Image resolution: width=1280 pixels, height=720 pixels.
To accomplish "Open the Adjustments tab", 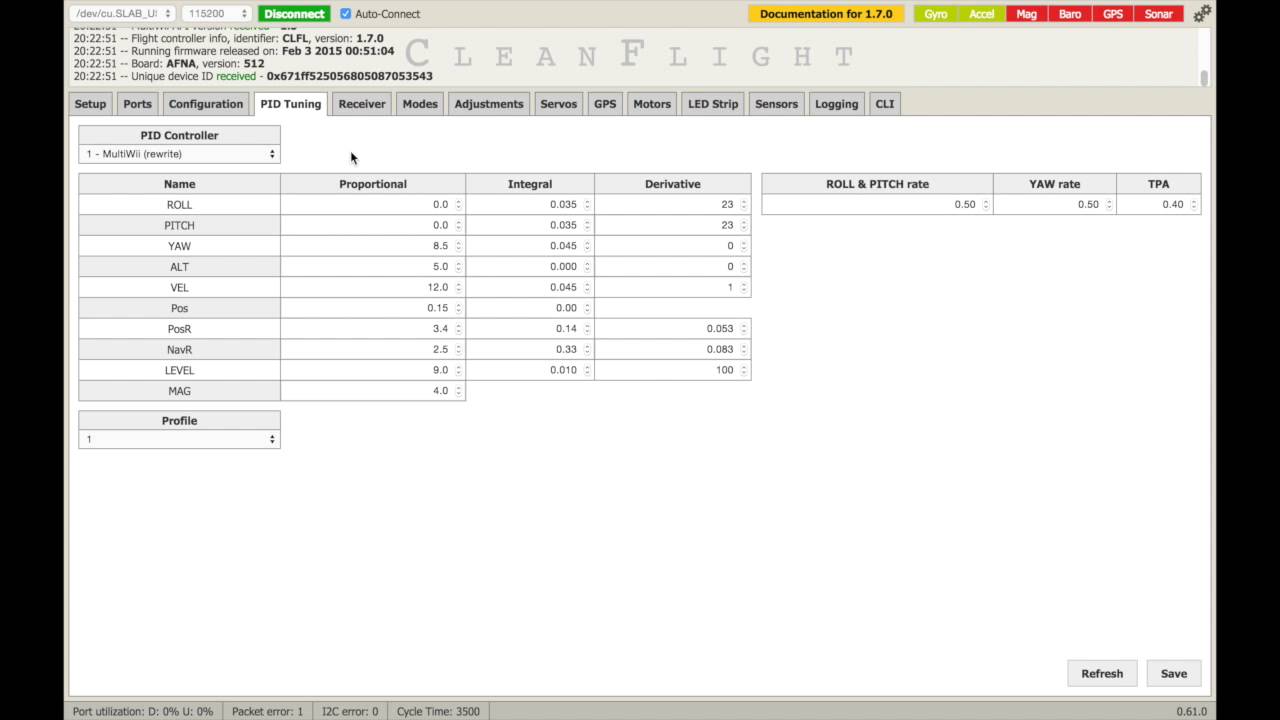I will point(489,104).
